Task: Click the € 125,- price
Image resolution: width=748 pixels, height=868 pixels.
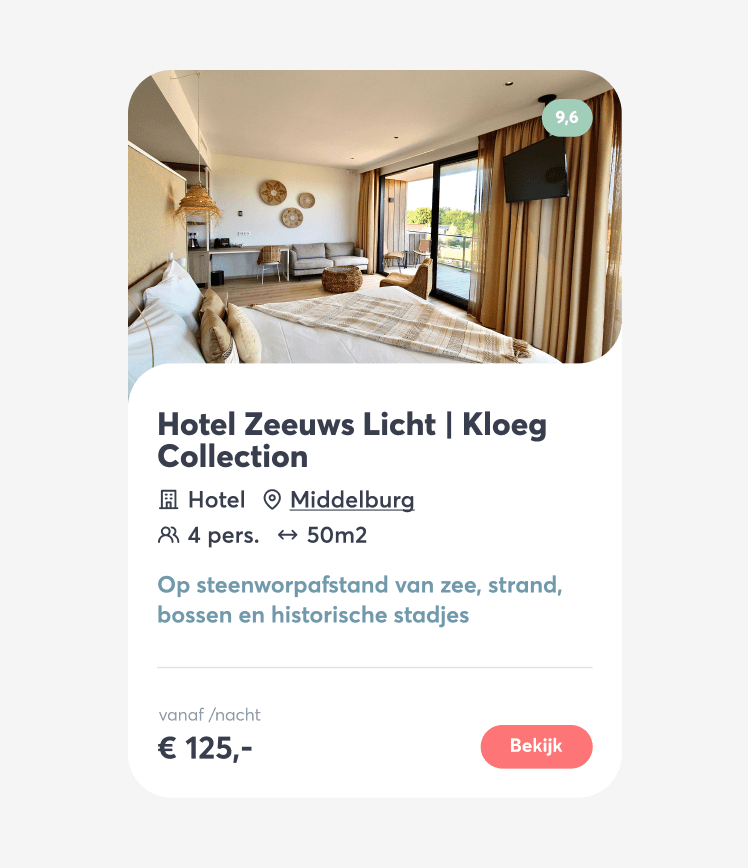Action: pos(205,748)
